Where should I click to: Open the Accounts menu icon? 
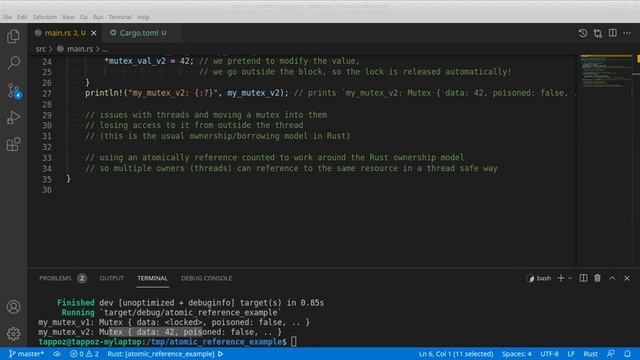pyautogui.click(x=13, y=307)
